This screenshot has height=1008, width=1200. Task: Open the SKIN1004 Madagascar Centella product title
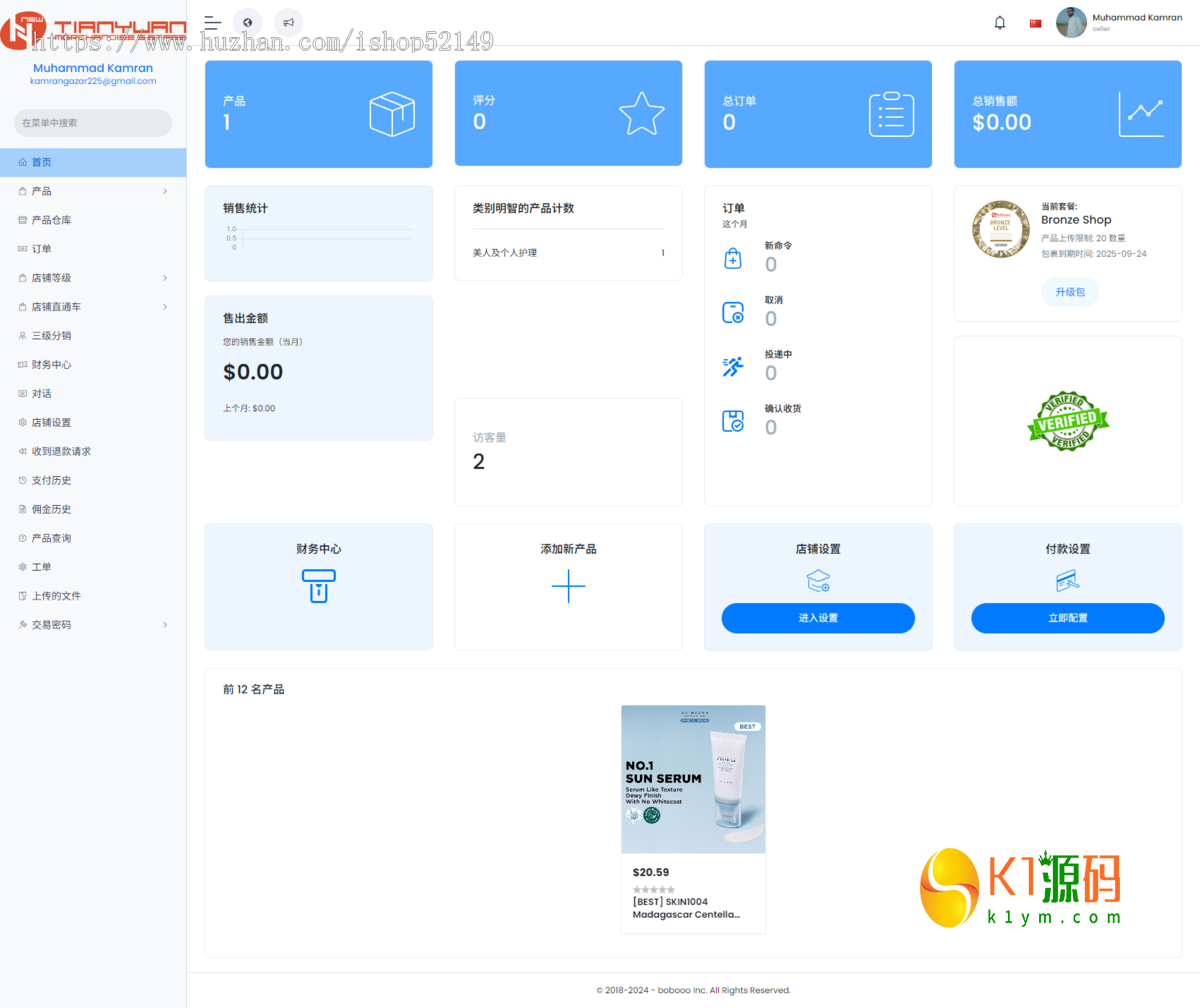pos(686,908)
